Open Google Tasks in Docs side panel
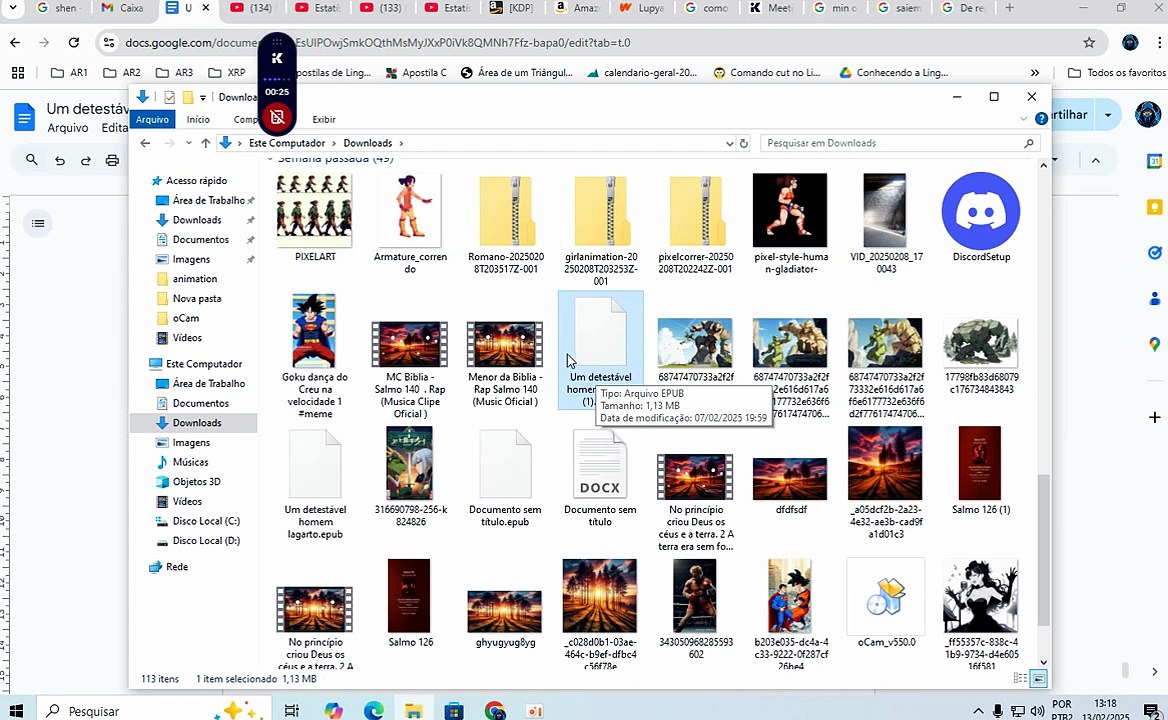1168x720 pixels. [1154, 253]
